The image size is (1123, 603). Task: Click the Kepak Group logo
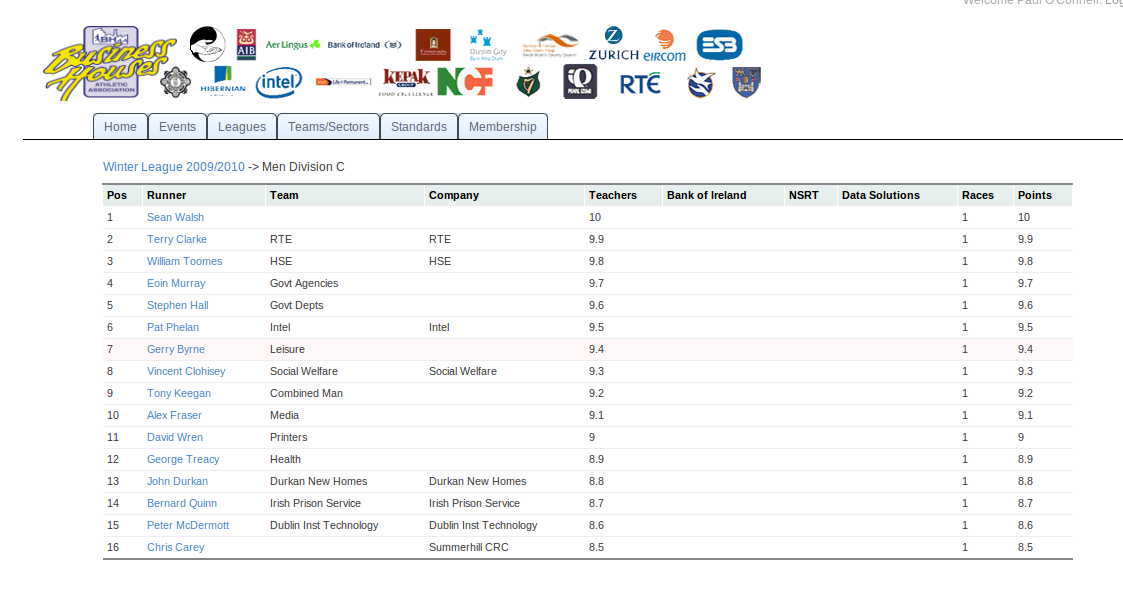coord(406,82)
